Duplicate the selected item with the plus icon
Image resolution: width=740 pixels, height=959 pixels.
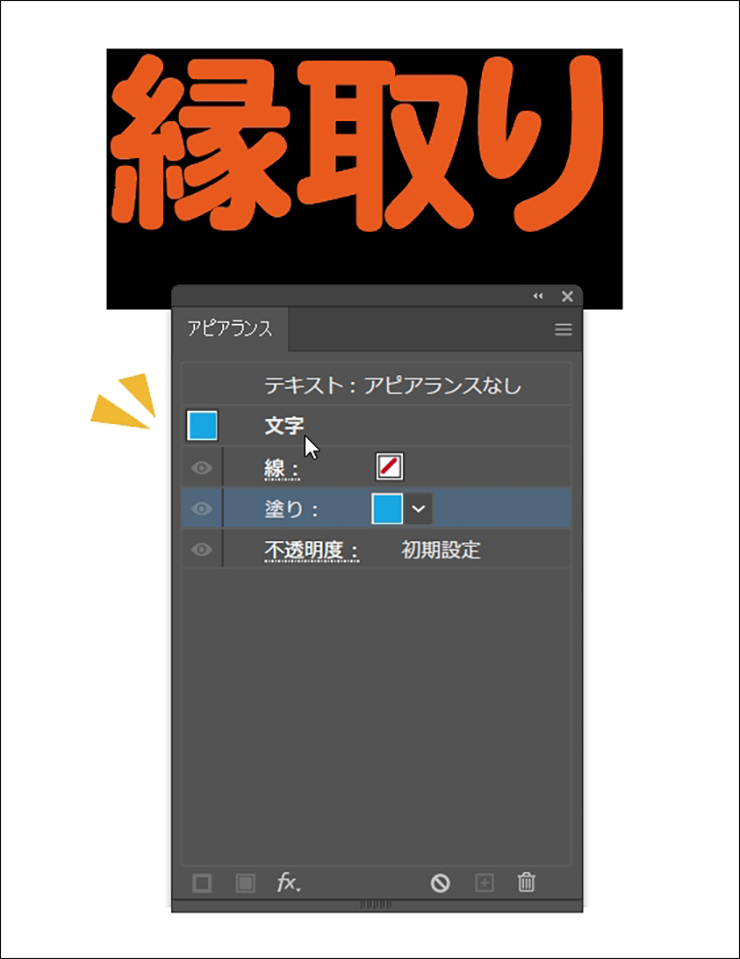point(484,883)
